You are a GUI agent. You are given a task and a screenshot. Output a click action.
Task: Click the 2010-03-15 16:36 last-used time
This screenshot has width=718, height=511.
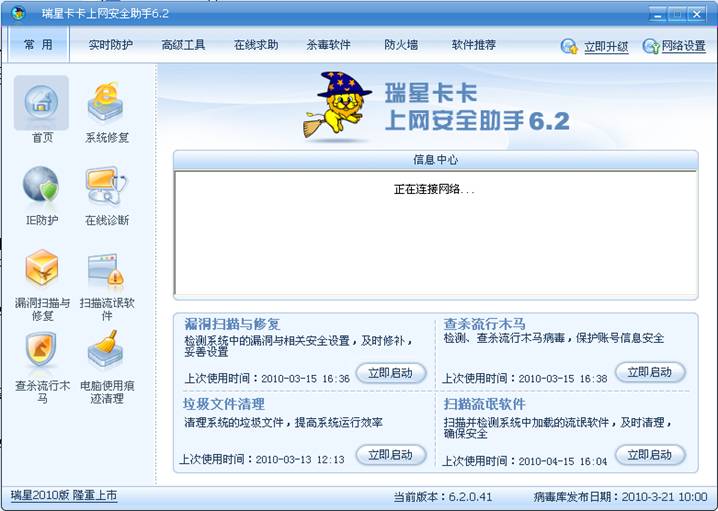(x=305, y=379)
